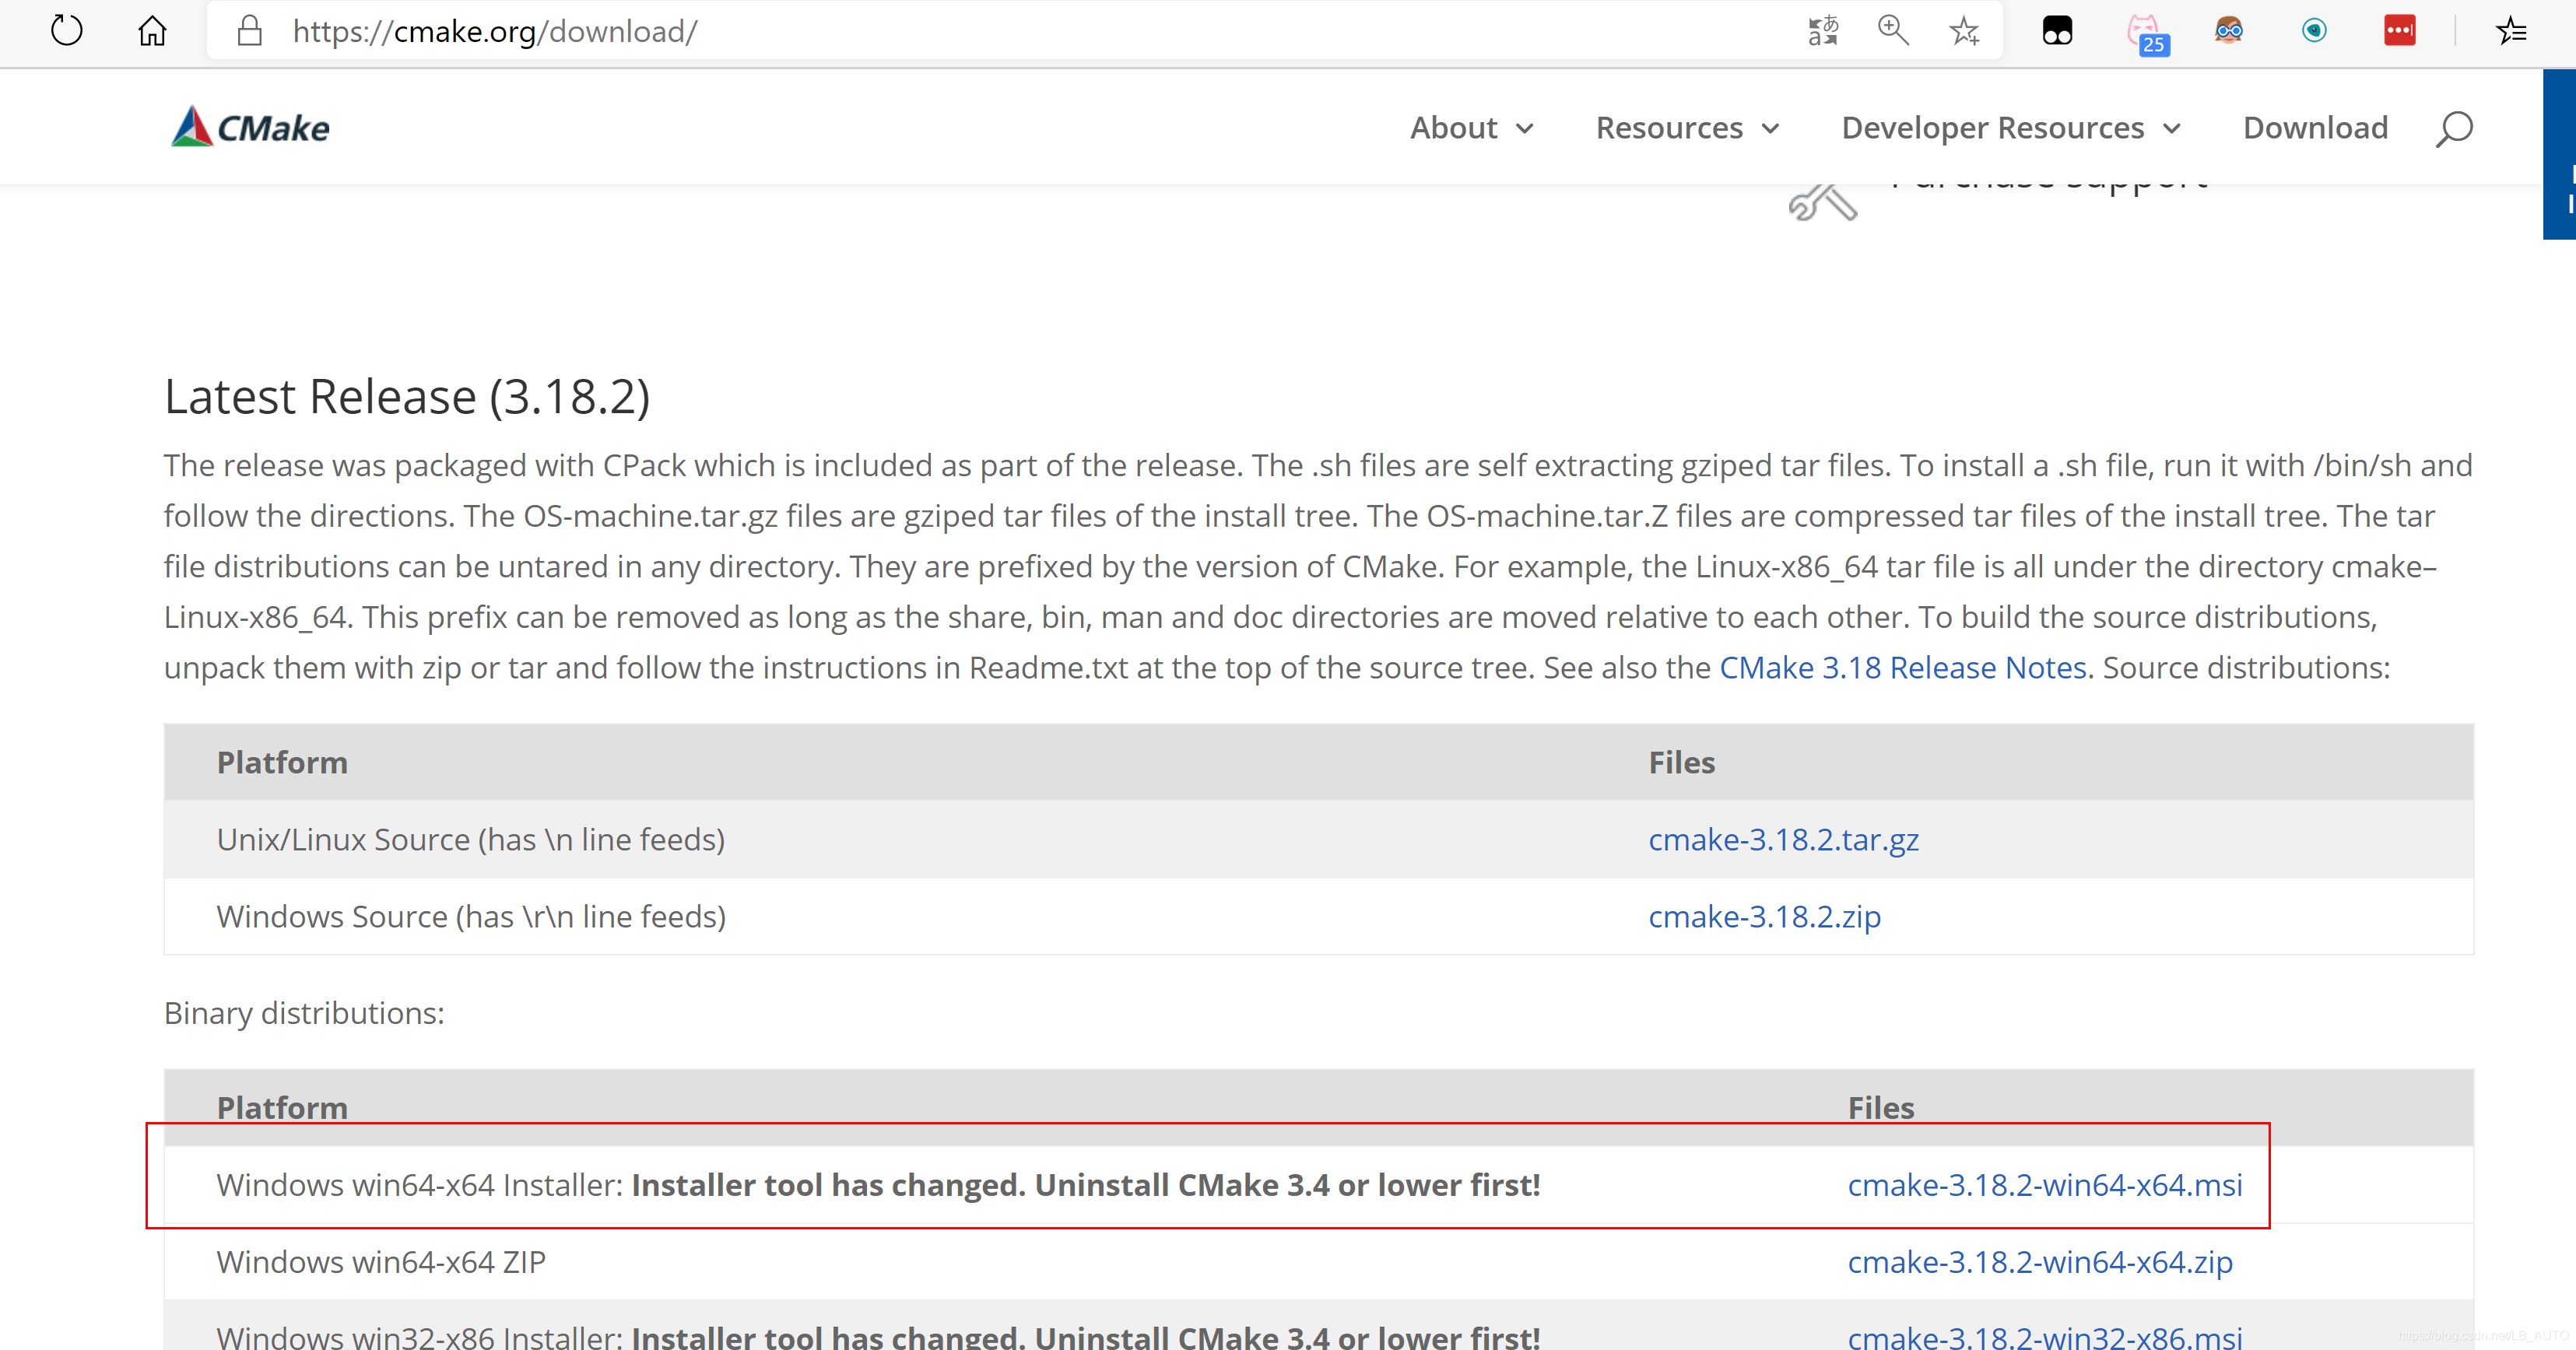Download cmake-3.18.2.zip source
Viewport: 2576px width, 1350px height.
click(1764, 917)
